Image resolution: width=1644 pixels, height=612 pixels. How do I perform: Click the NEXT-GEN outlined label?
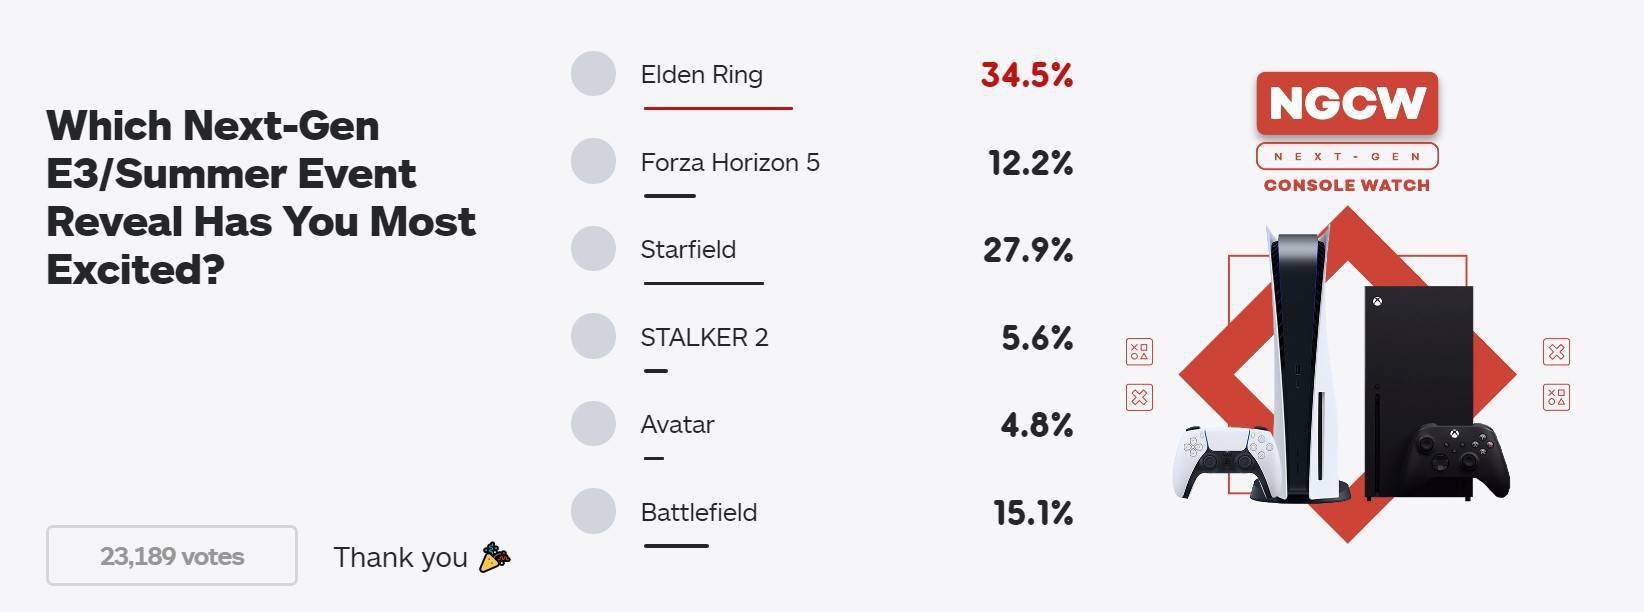pyautogui.click(x=1347, y=156)
